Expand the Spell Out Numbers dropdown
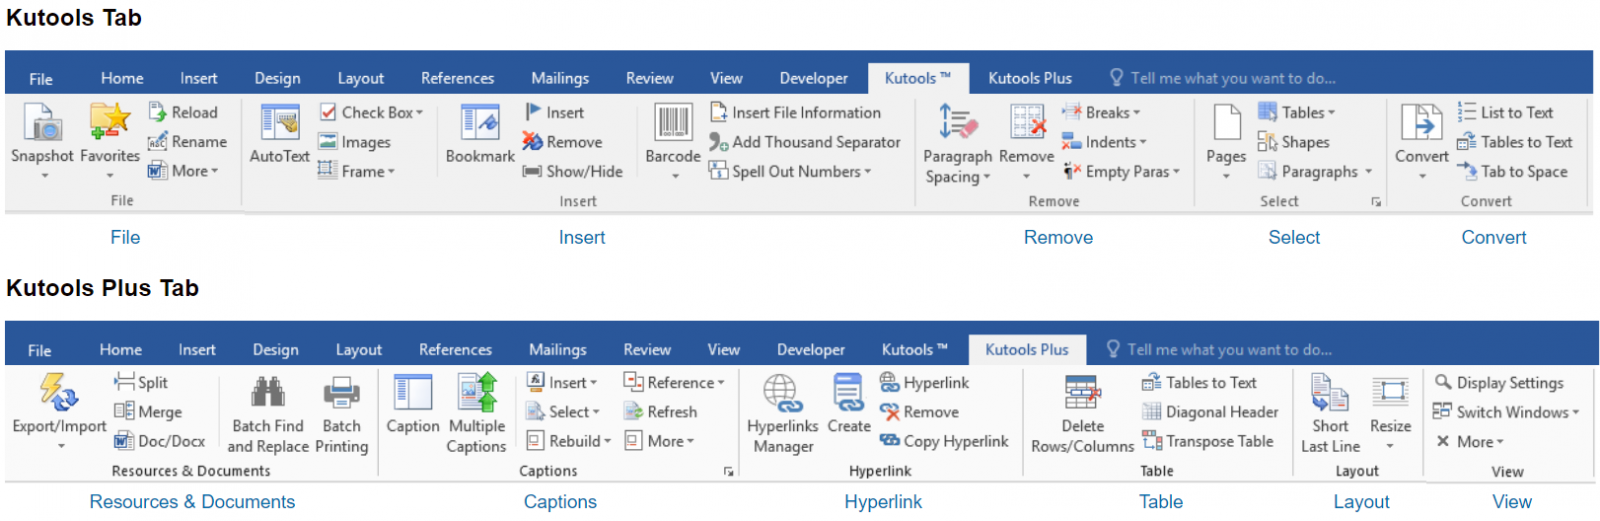The image size is (1600, 521). click(867, 172)
